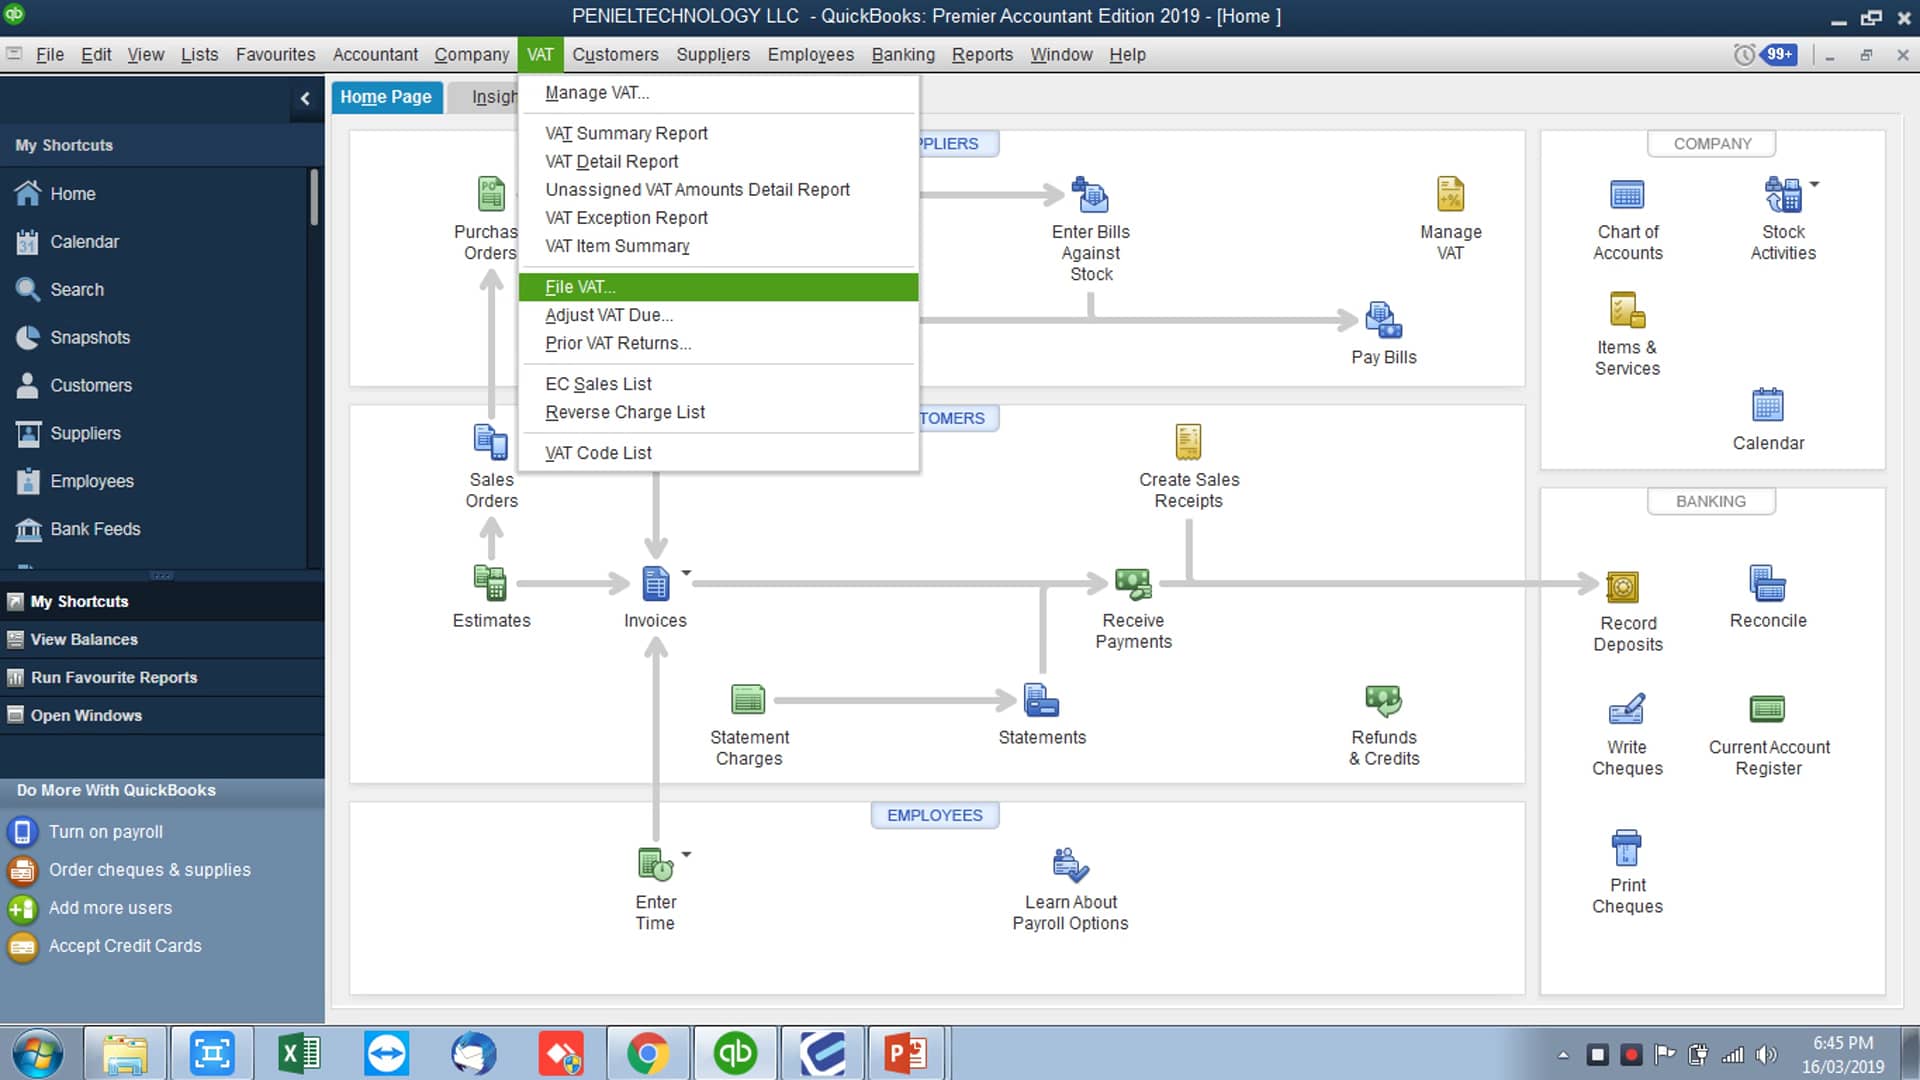Expand the Invoices dropdown arrow
This screenshot has height=1080, width=1920.
686,573
